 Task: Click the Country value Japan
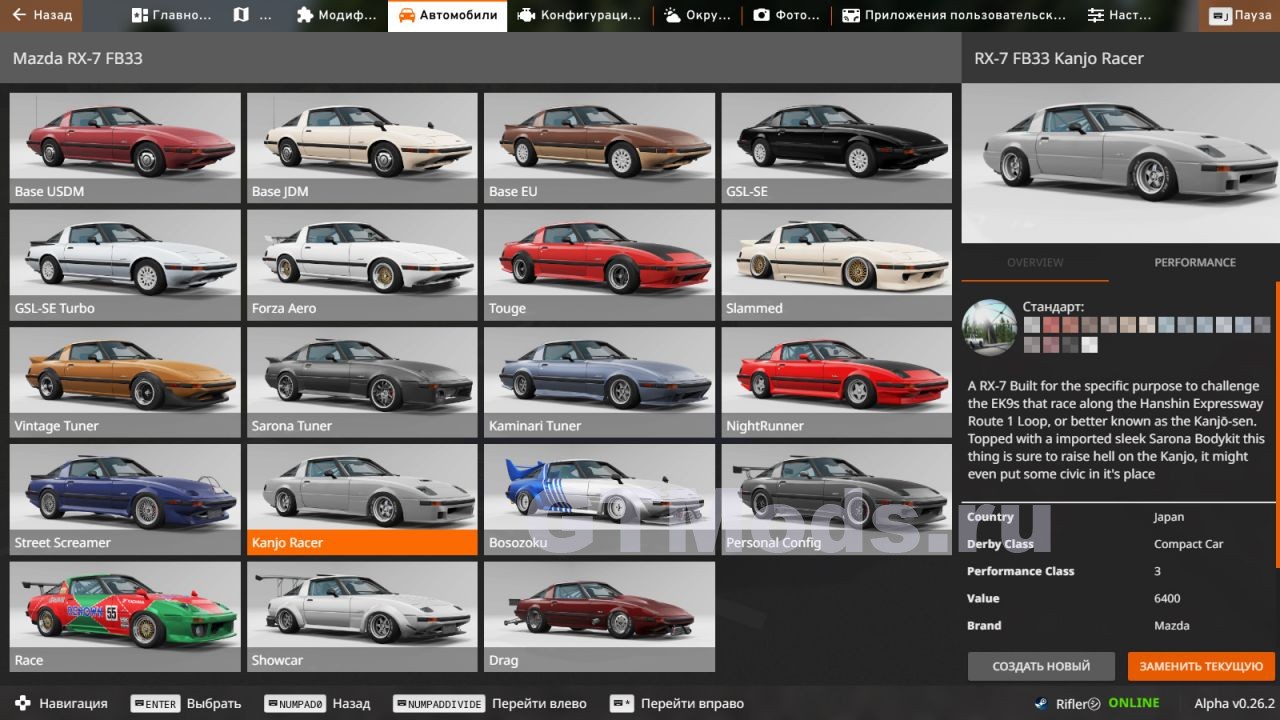point(1168,517)
